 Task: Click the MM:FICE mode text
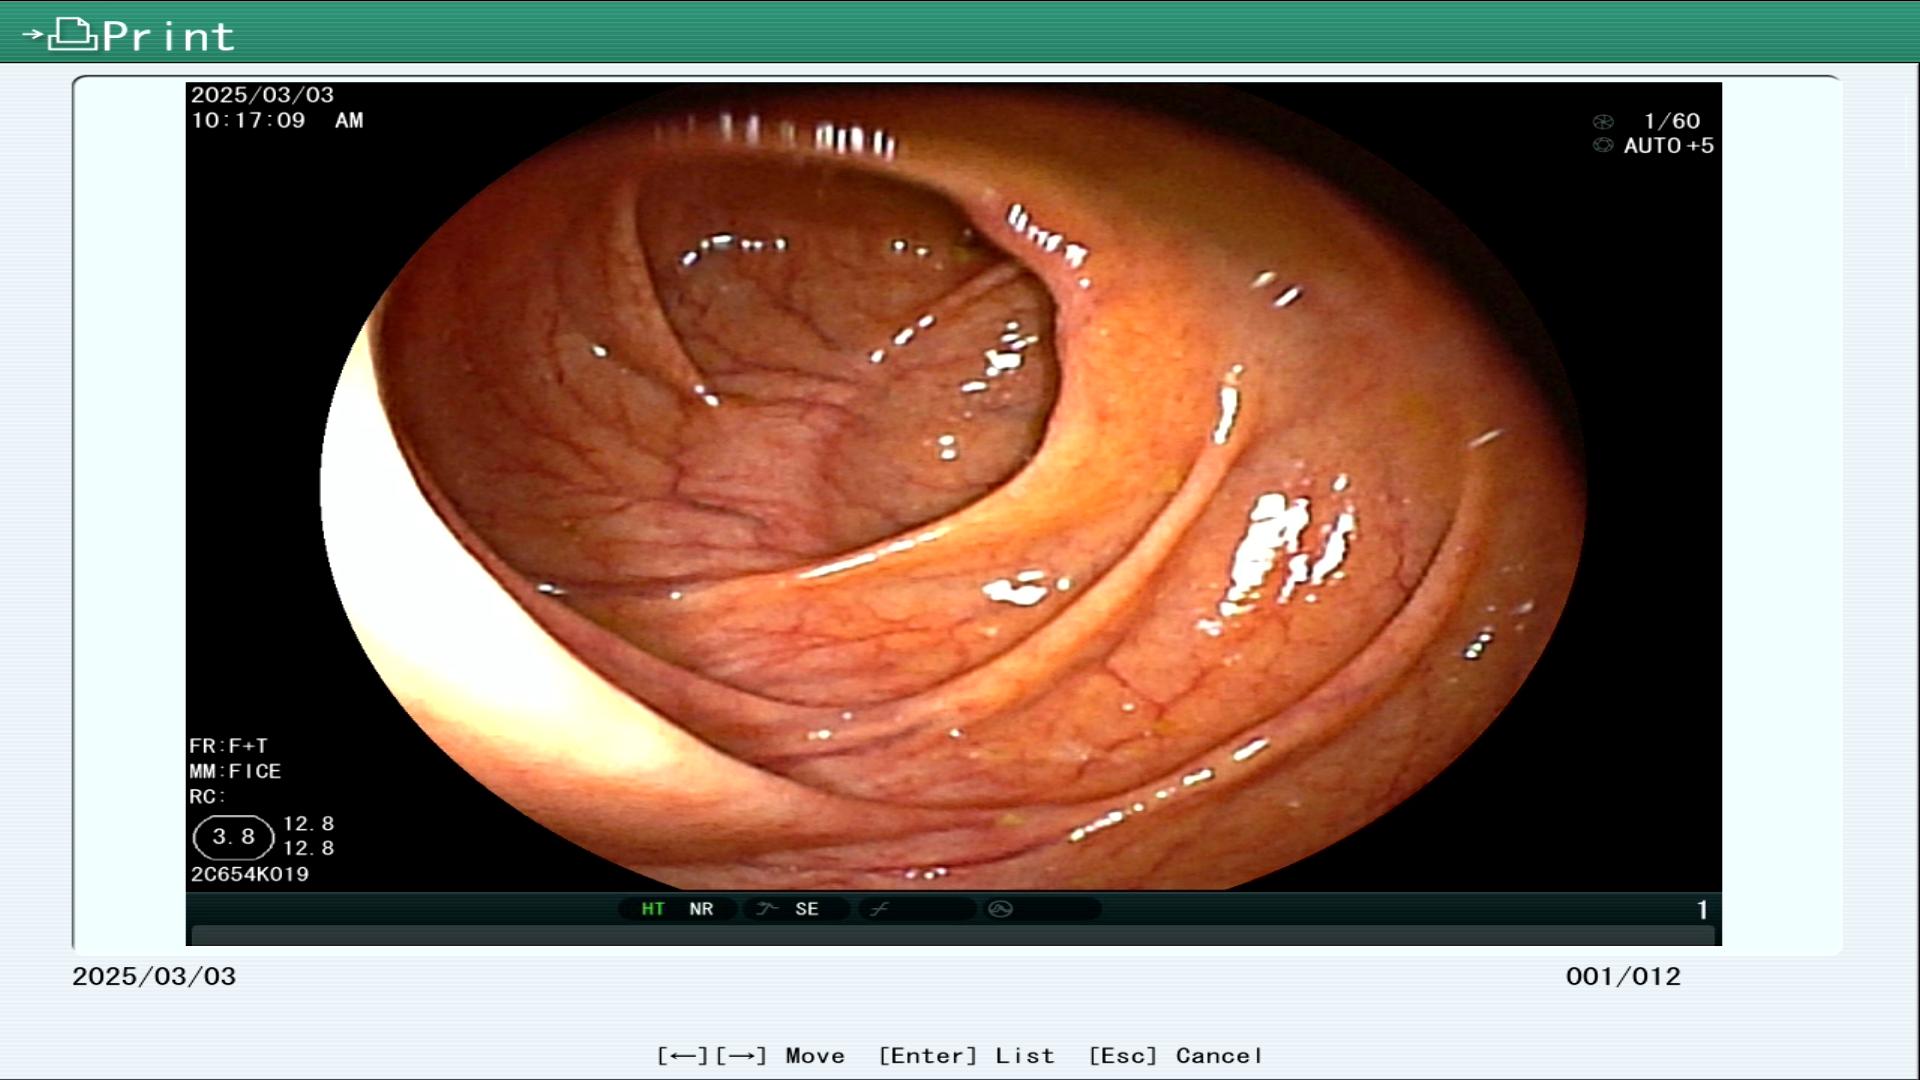(x=235, y=772)
